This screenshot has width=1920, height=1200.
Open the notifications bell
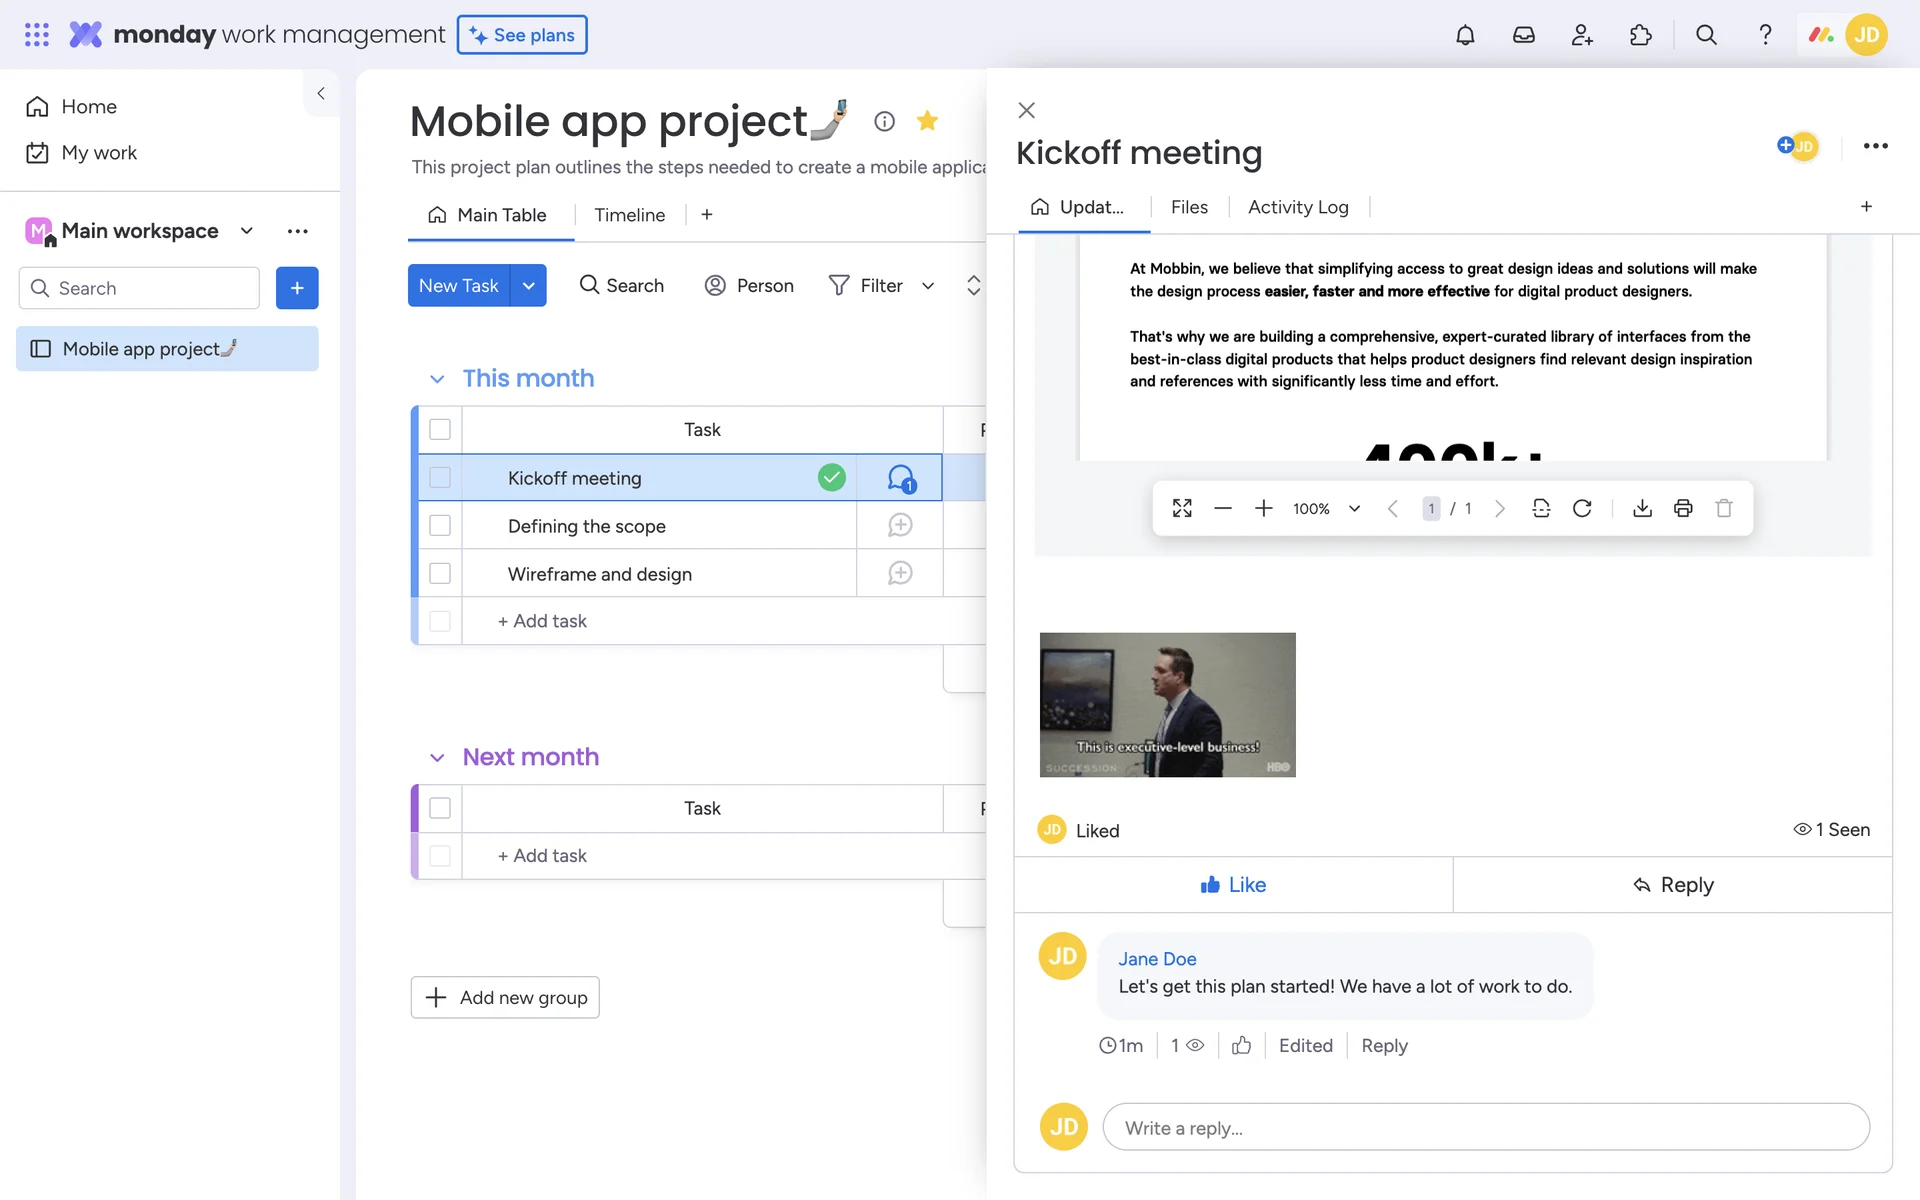(1465, 35)
